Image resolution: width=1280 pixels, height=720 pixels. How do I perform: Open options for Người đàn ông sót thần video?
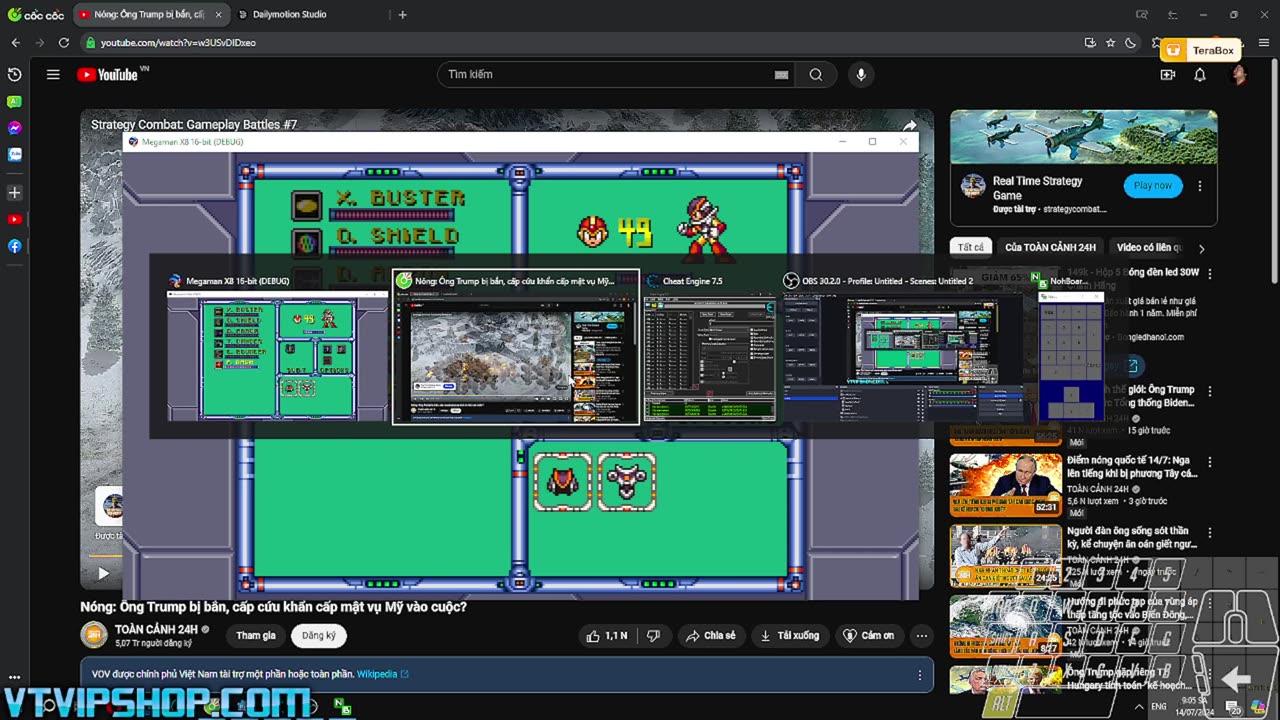click(x=1210, y=533)
